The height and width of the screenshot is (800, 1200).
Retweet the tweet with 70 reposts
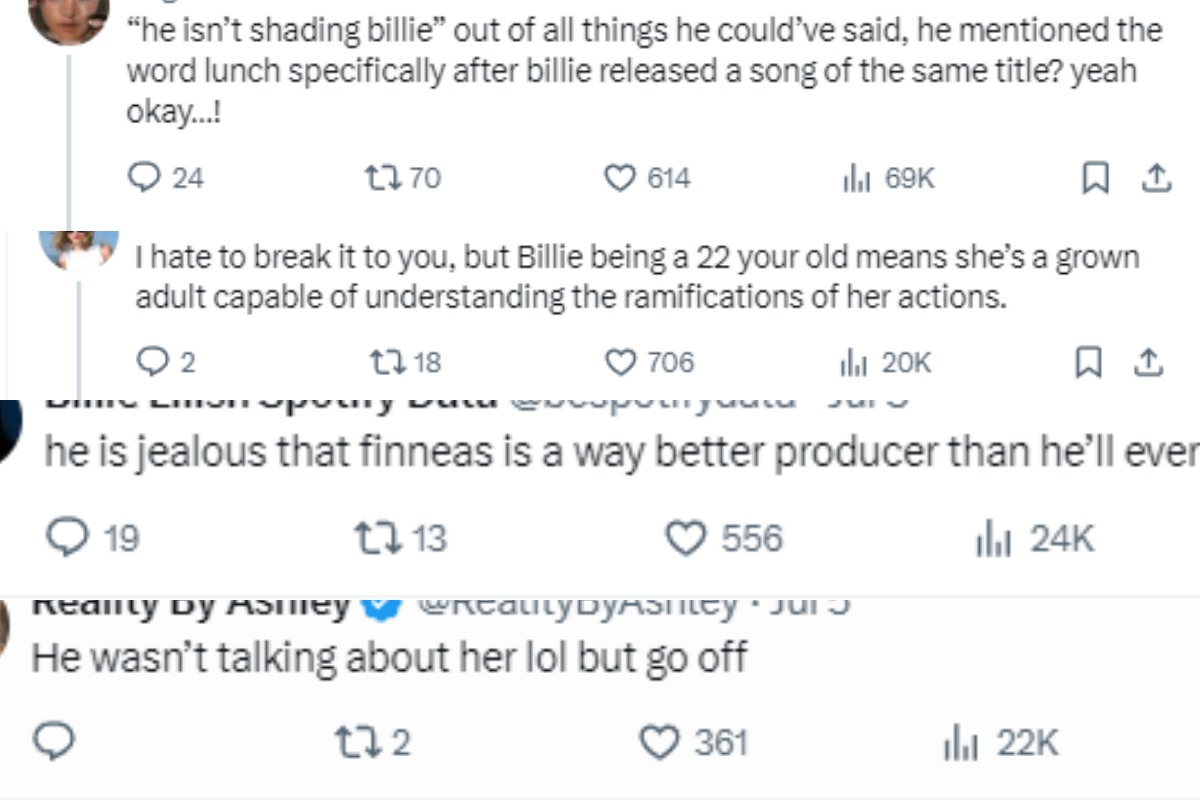[381, 178]
